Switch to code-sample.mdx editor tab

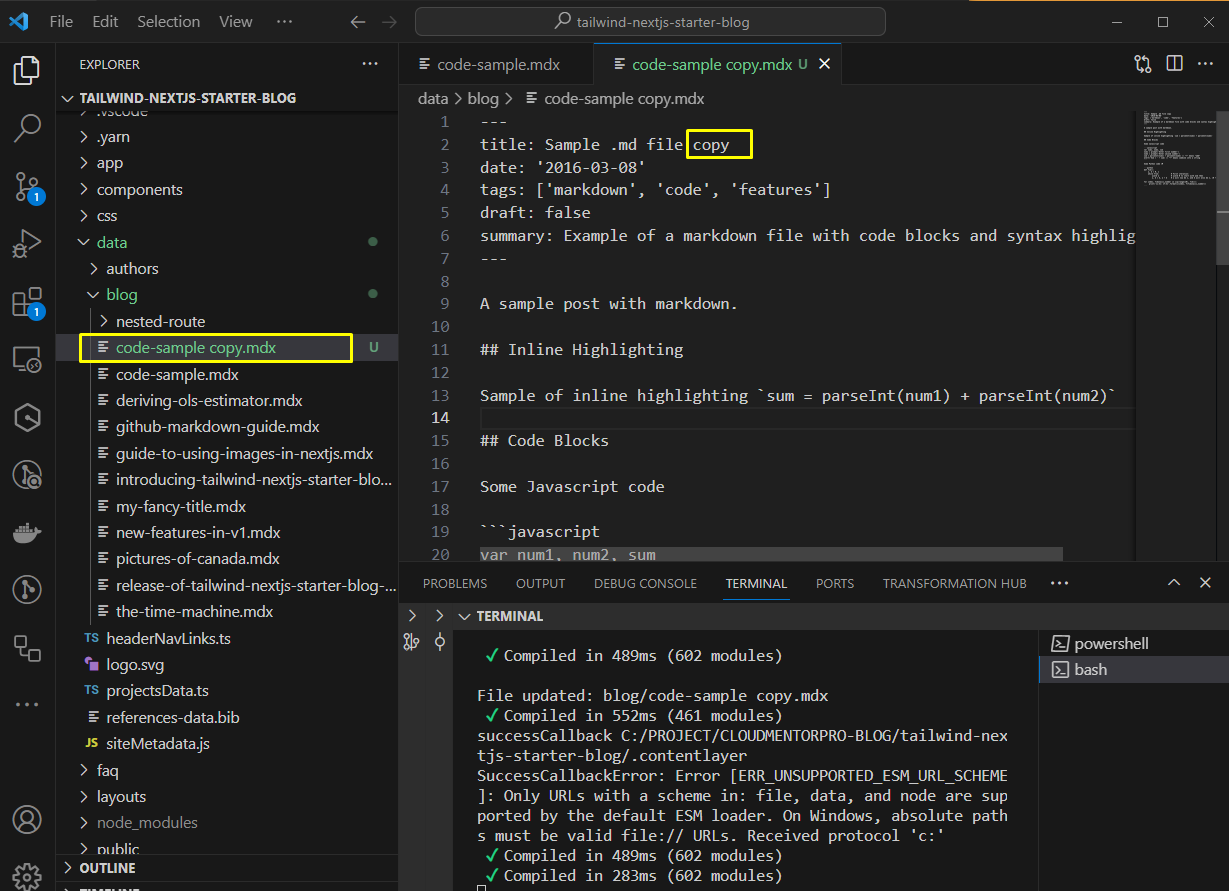pyautogui.click(x=497, y=64)
